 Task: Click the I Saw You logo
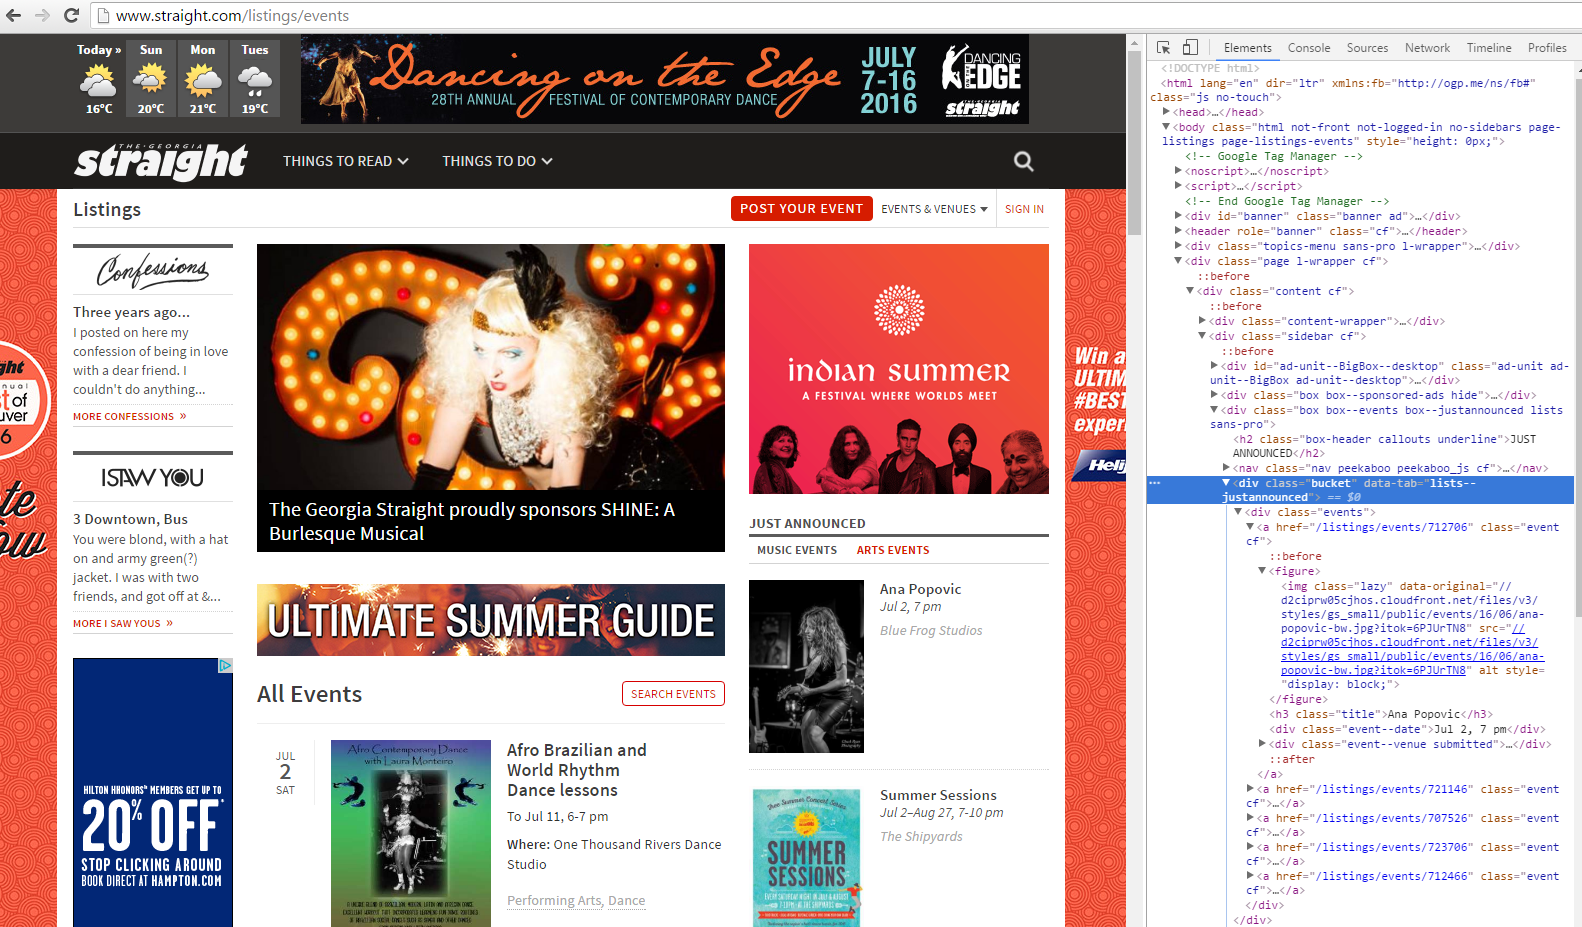click(152, 478)
